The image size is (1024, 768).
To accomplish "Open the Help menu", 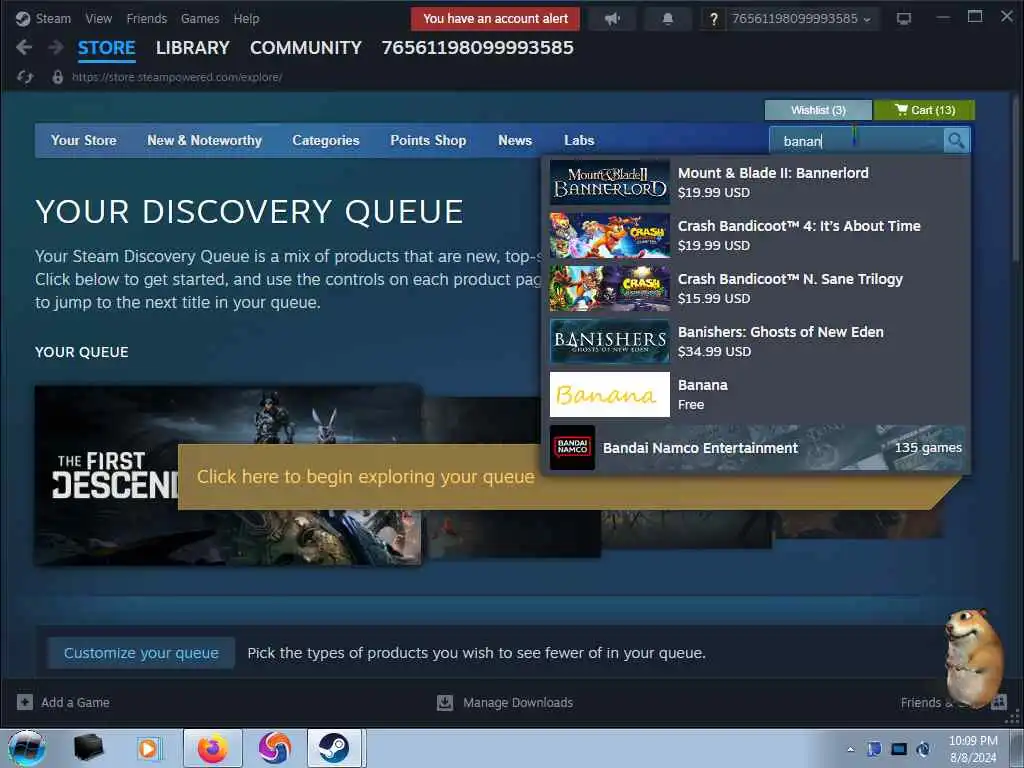I will click(246, 18).
